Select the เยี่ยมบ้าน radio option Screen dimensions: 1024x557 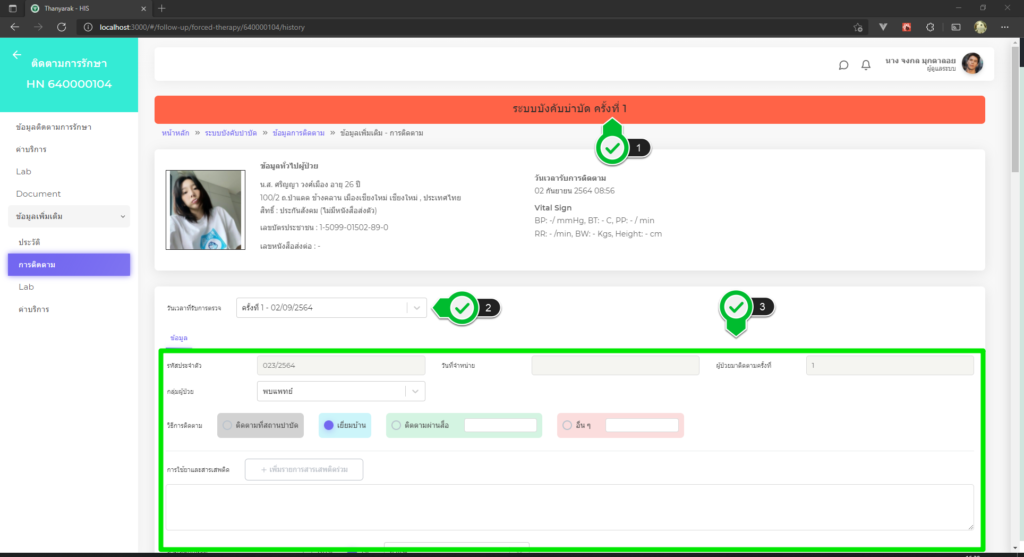(x=328, y=425)
